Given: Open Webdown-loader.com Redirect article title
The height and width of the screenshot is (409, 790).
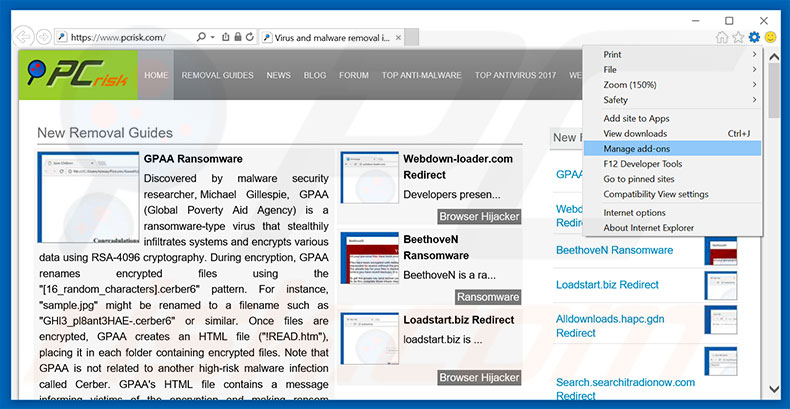Looking at the screenshot, I should coord(458,167).
